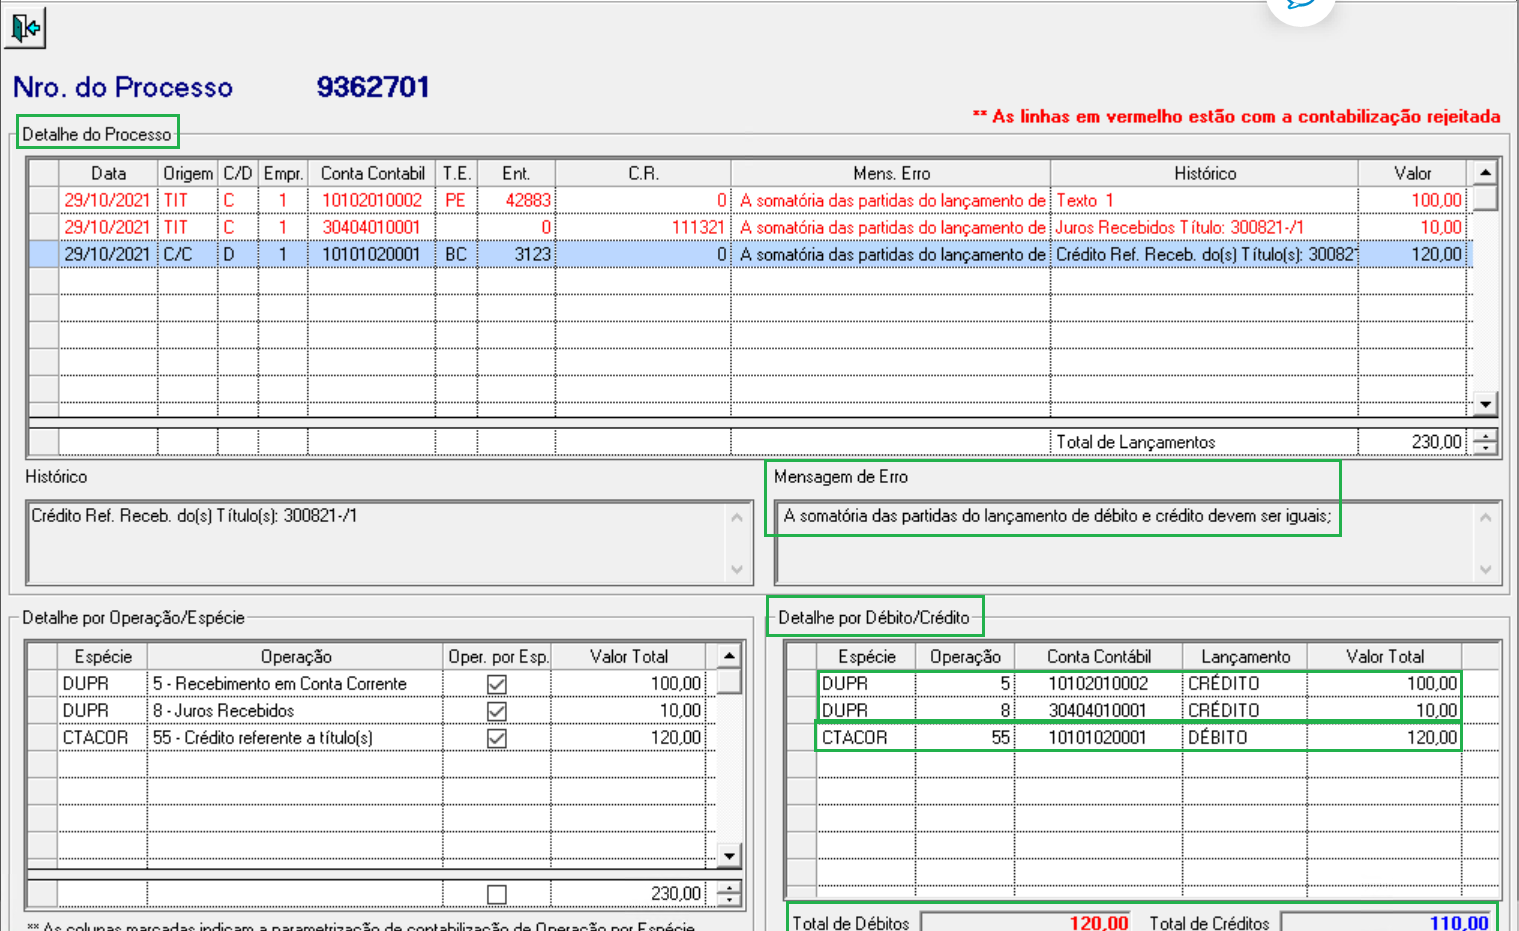Screen dimensions: 1519x931
Task: Click the Total de Créditos field 110,00
Action: [x=1386, y=922]
